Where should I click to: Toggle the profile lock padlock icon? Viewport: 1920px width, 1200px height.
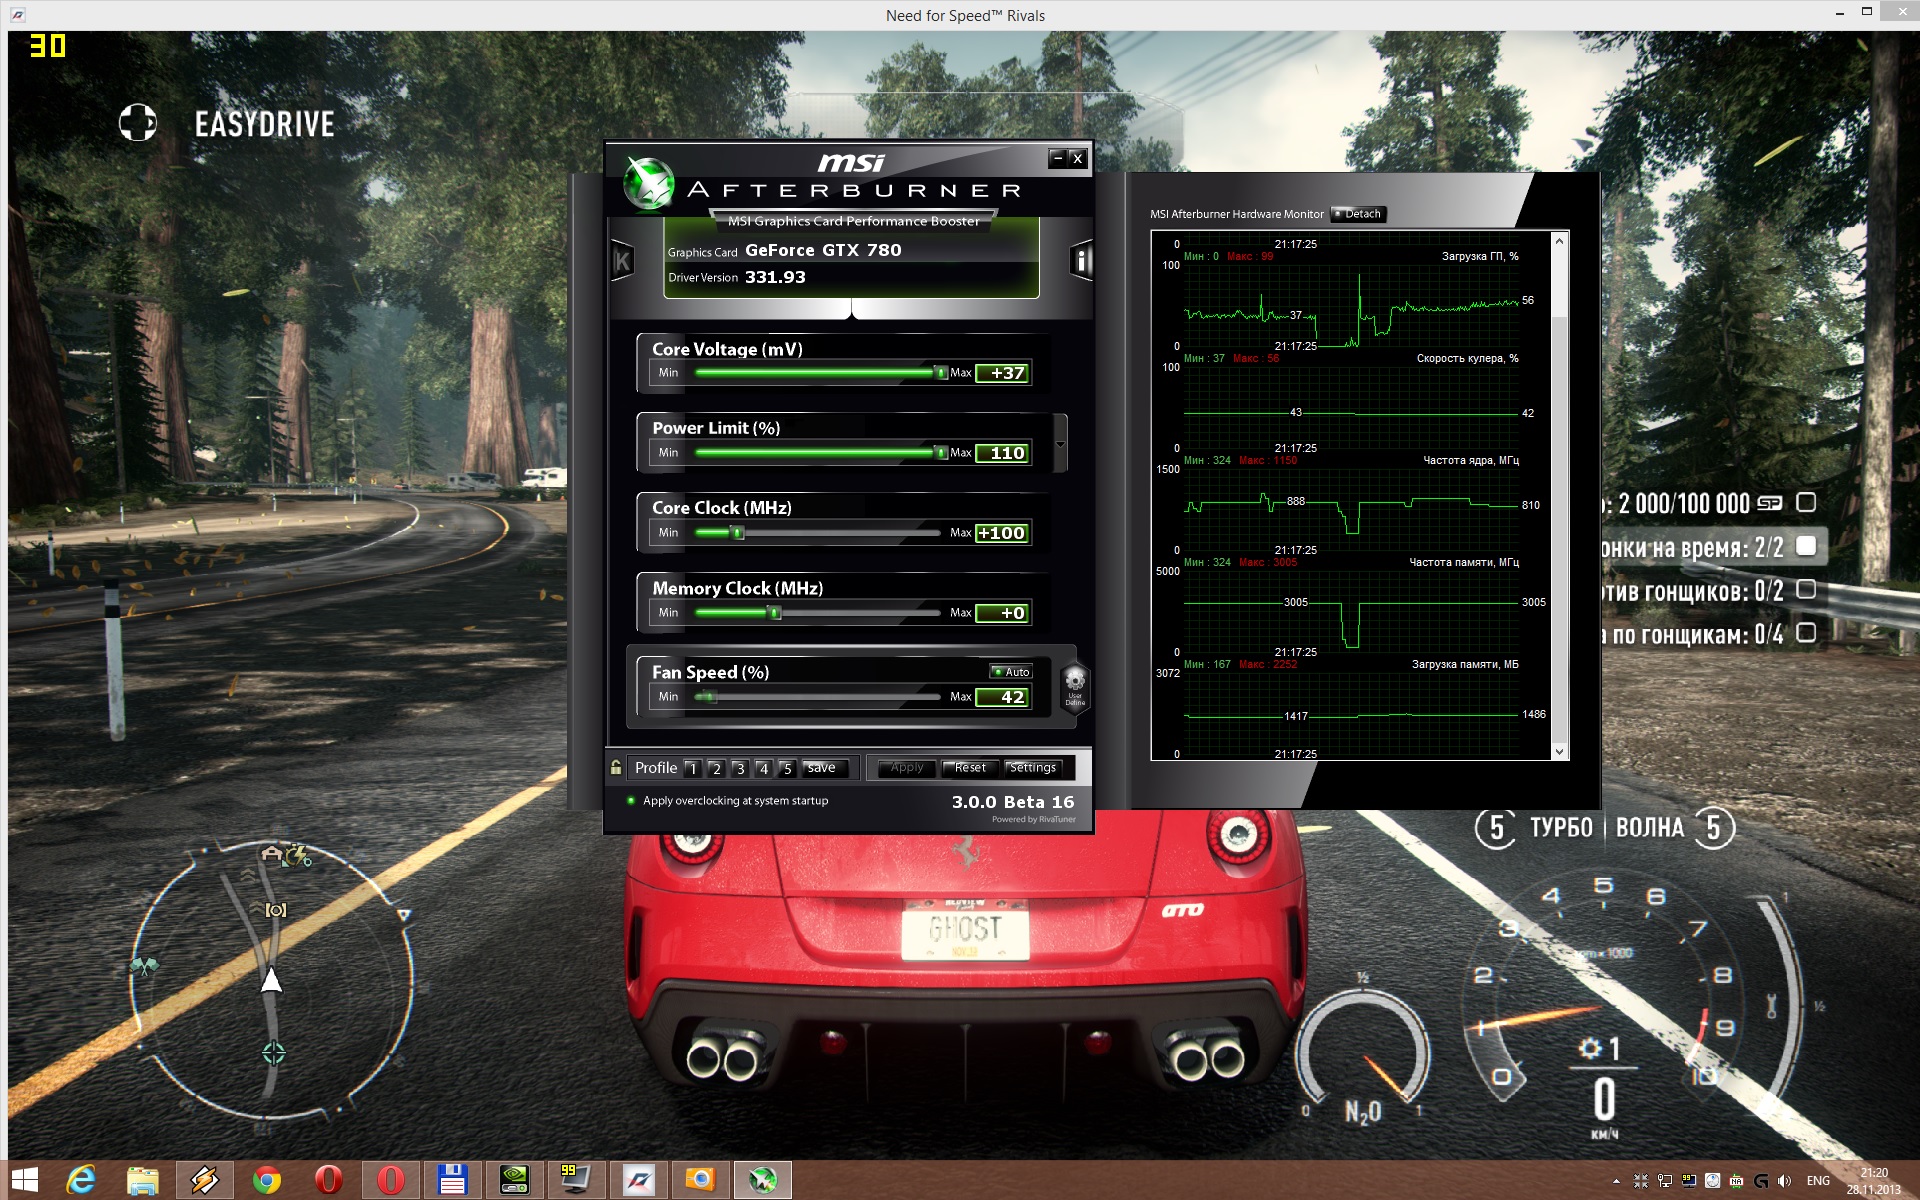pyautogui.click(x=616, y=767)
